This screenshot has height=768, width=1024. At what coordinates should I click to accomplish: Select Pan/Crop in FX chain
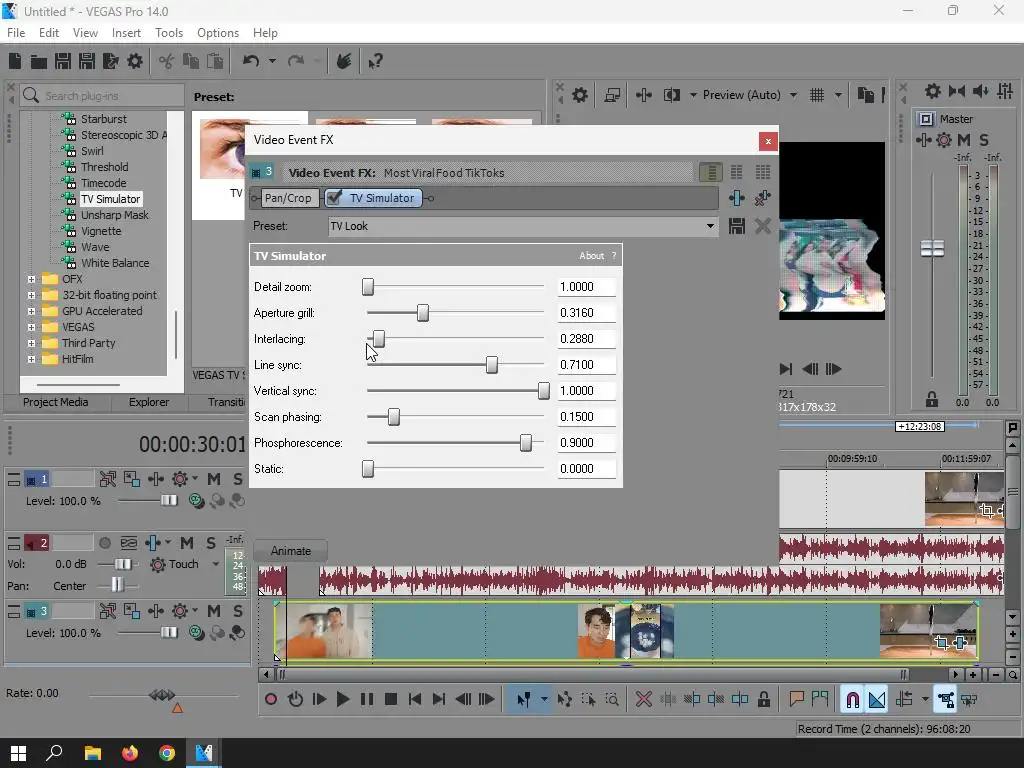click(288, 198)
